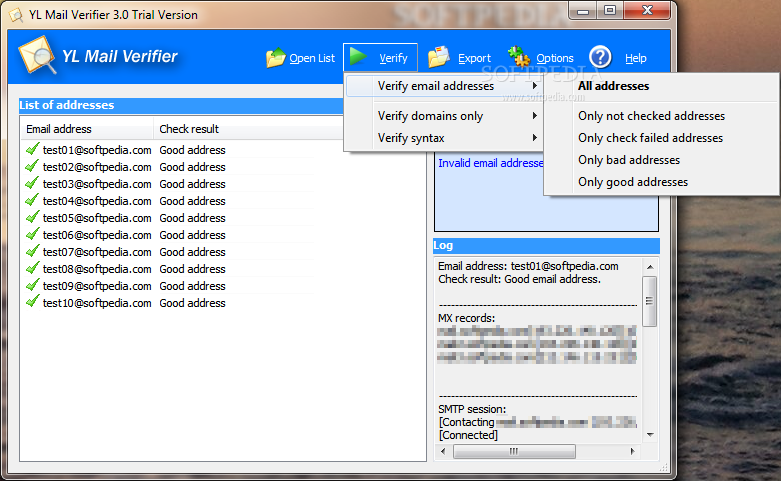Click green checkmark next to test07@softpedia.com
The image size is (781, 481).
click(x=32, y=251)
